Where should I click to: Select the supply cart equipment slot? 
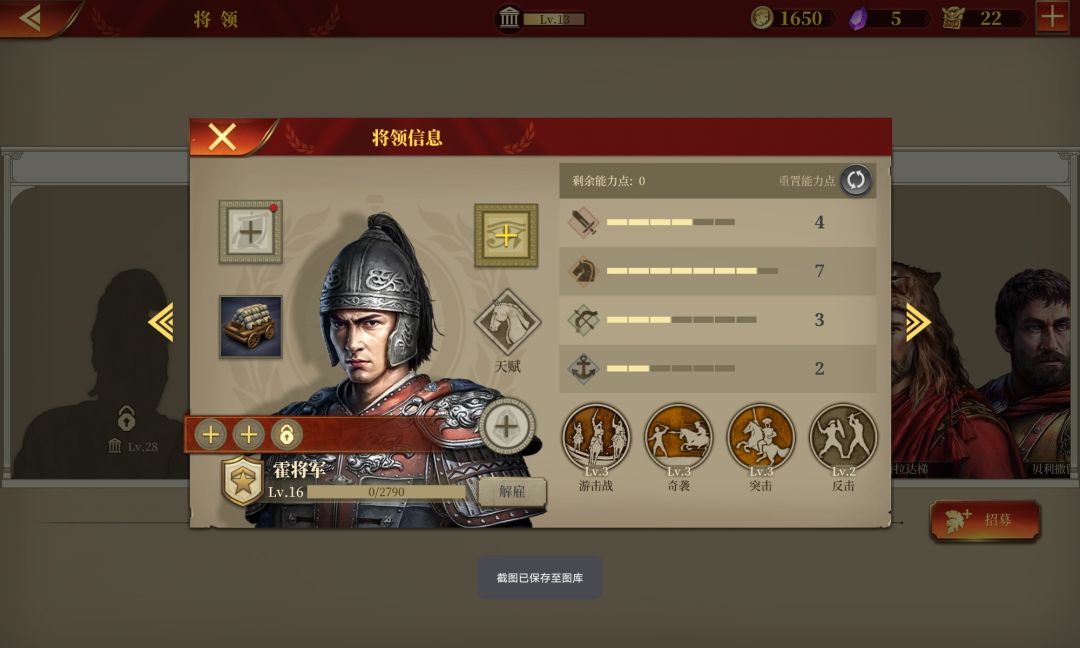click(x=251, y=327)
